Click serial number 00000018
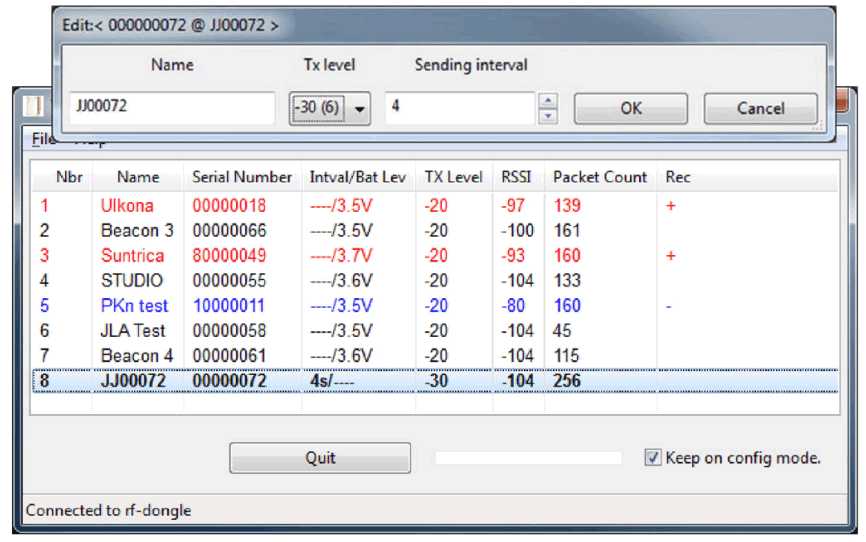Image resolution: width=866 pixels, height=542 pixels. [229, 206]
